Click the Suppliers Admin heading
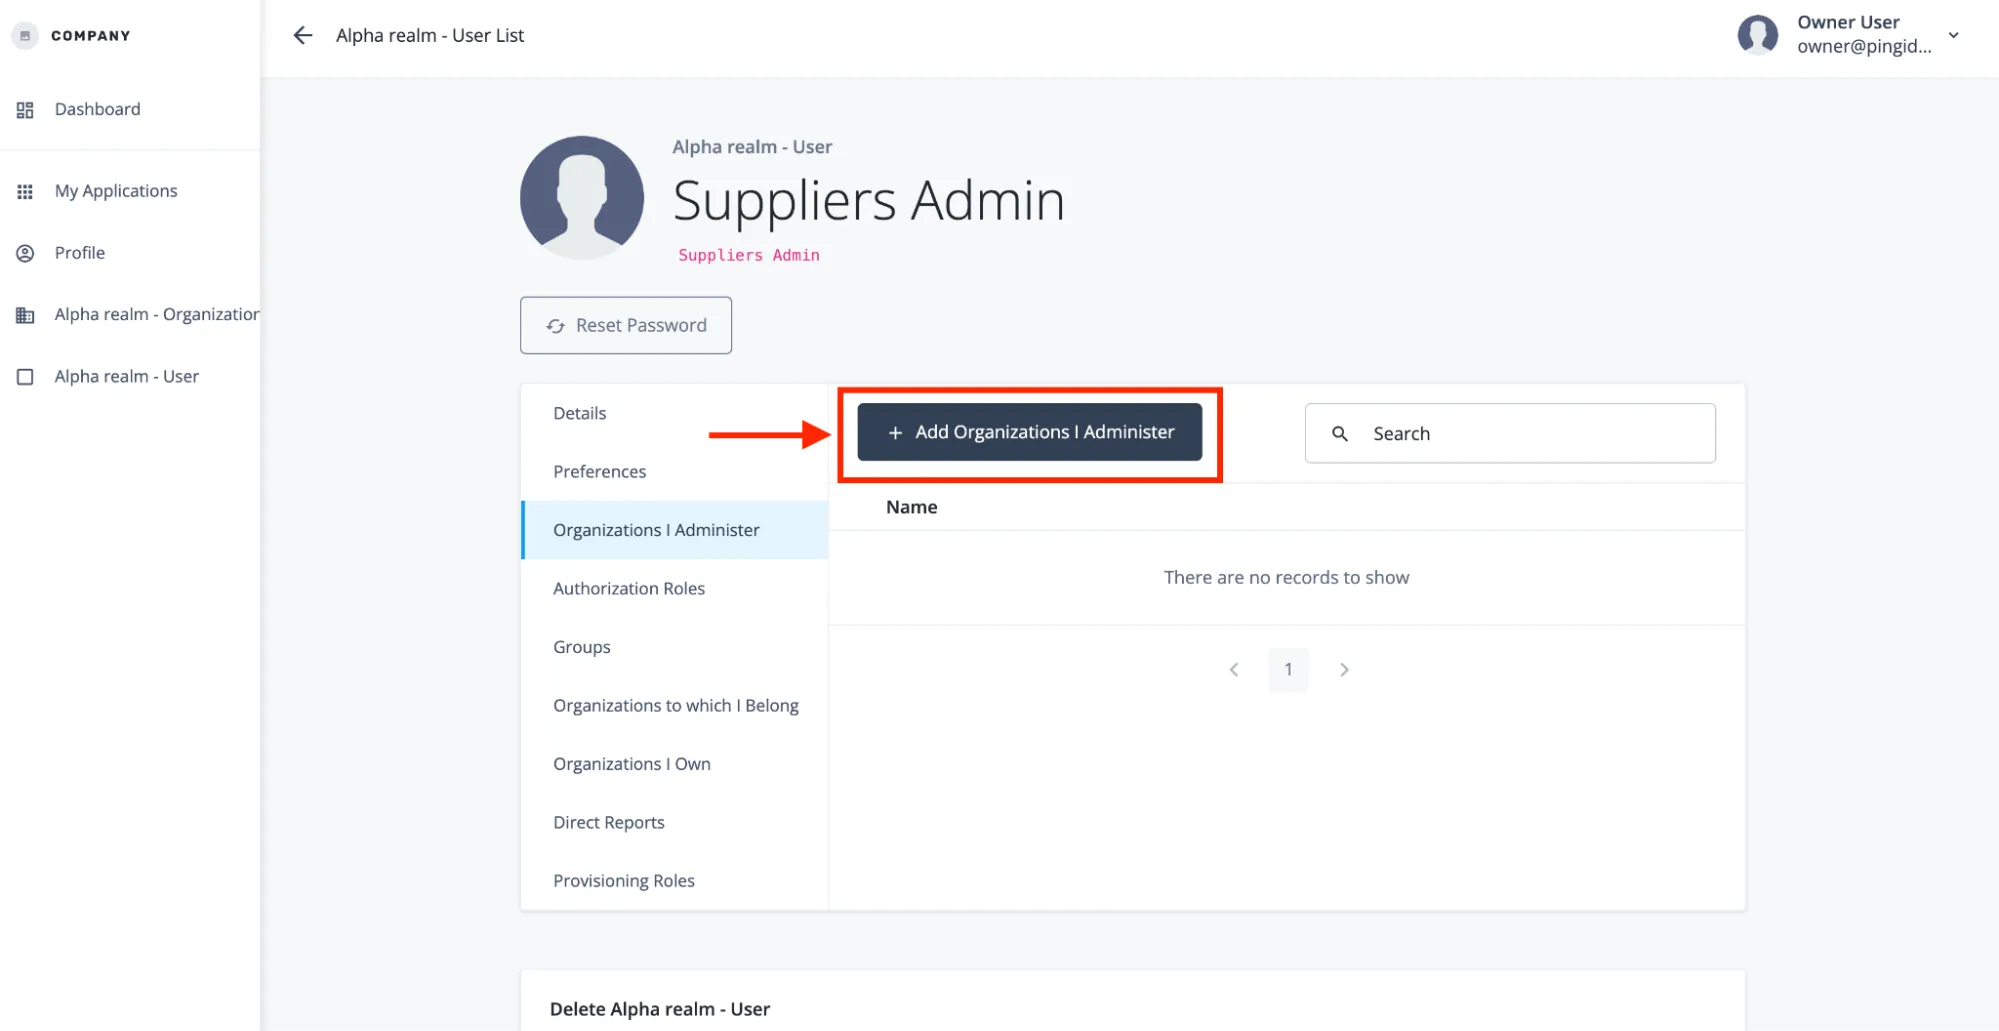This screenshot has height=1031, width=1999. click(x=869, y=200)
